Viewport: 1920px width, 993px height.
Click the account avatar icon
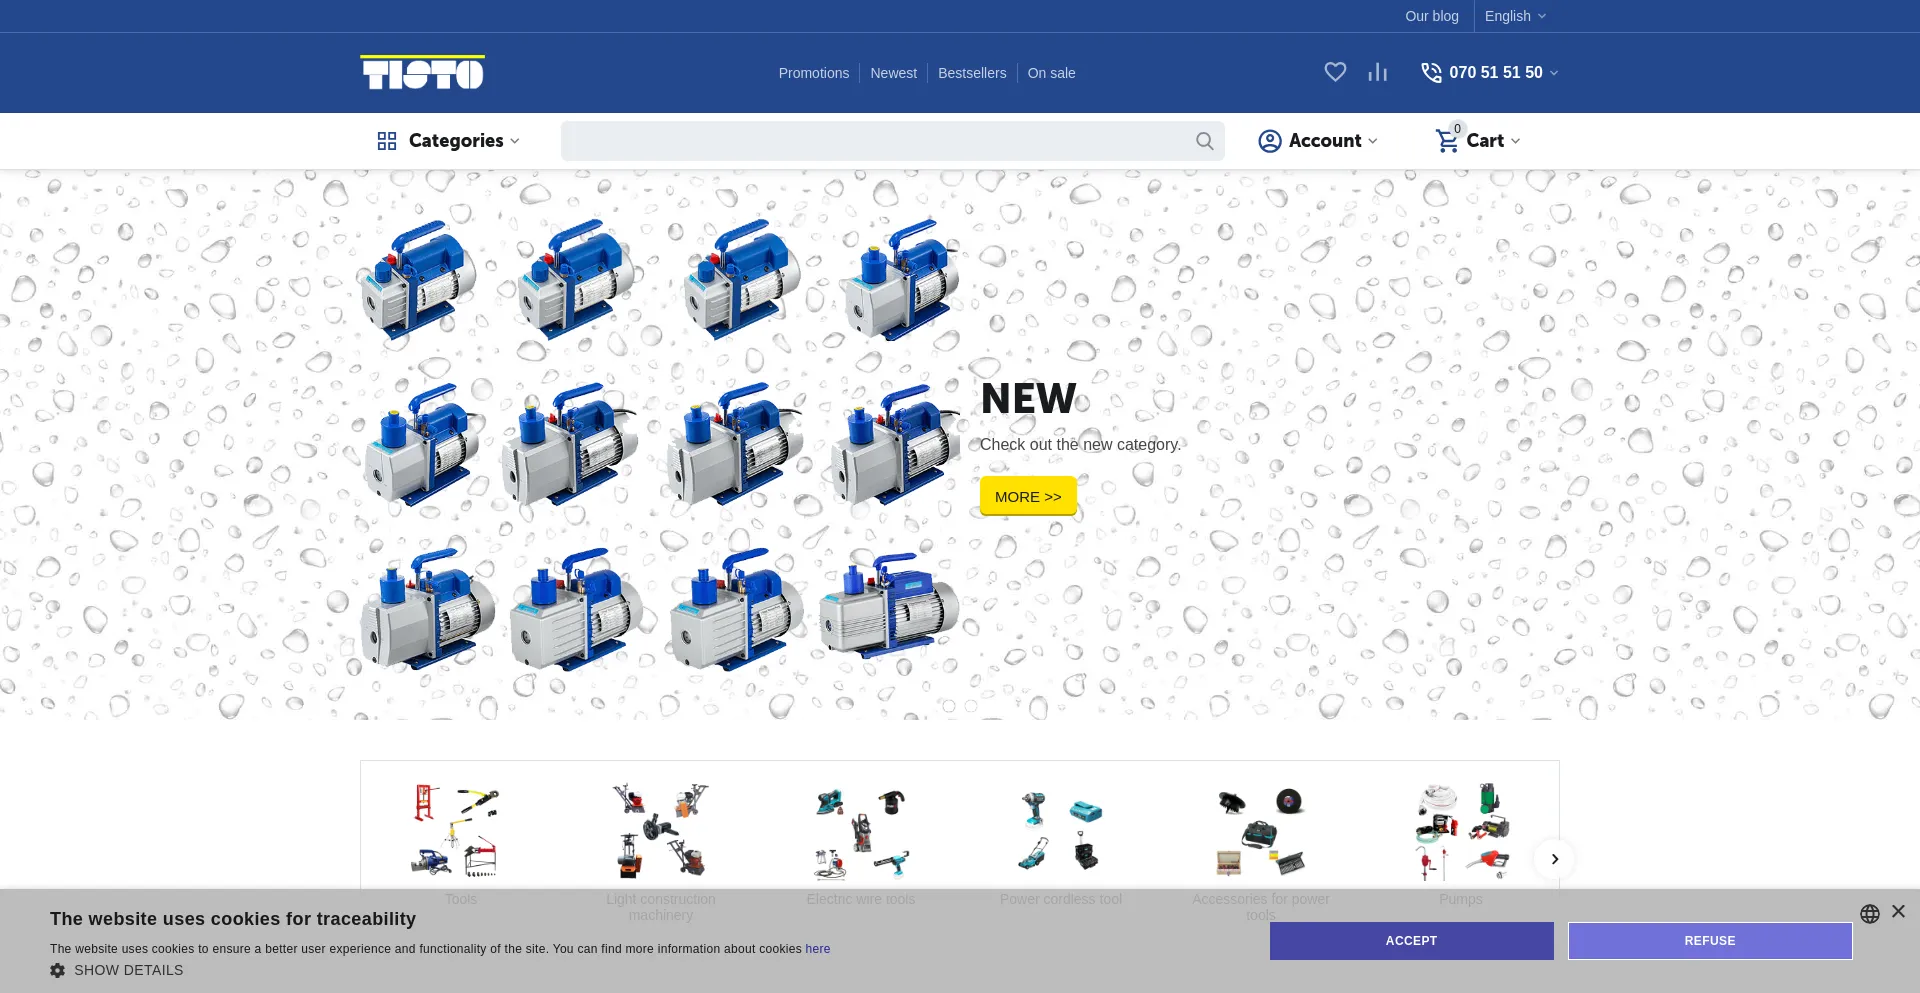[1270, 141]
